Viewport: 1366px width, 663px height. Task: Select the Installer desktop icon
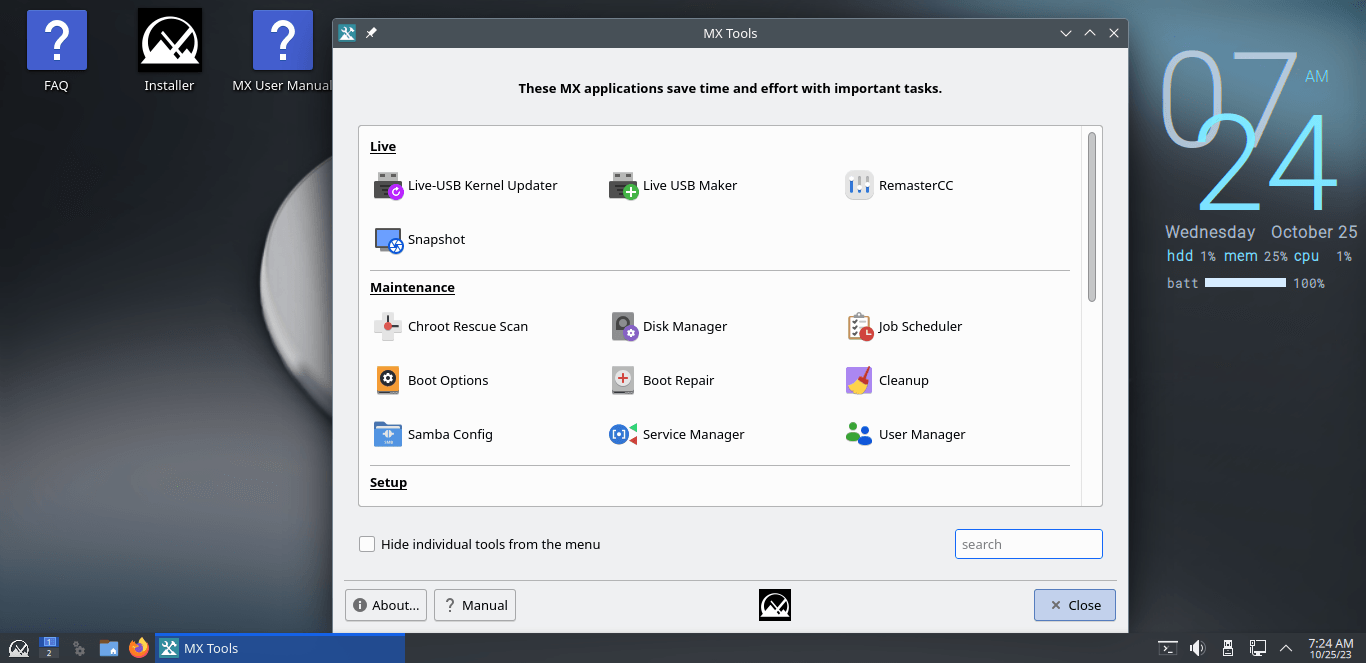click(169, 51)
